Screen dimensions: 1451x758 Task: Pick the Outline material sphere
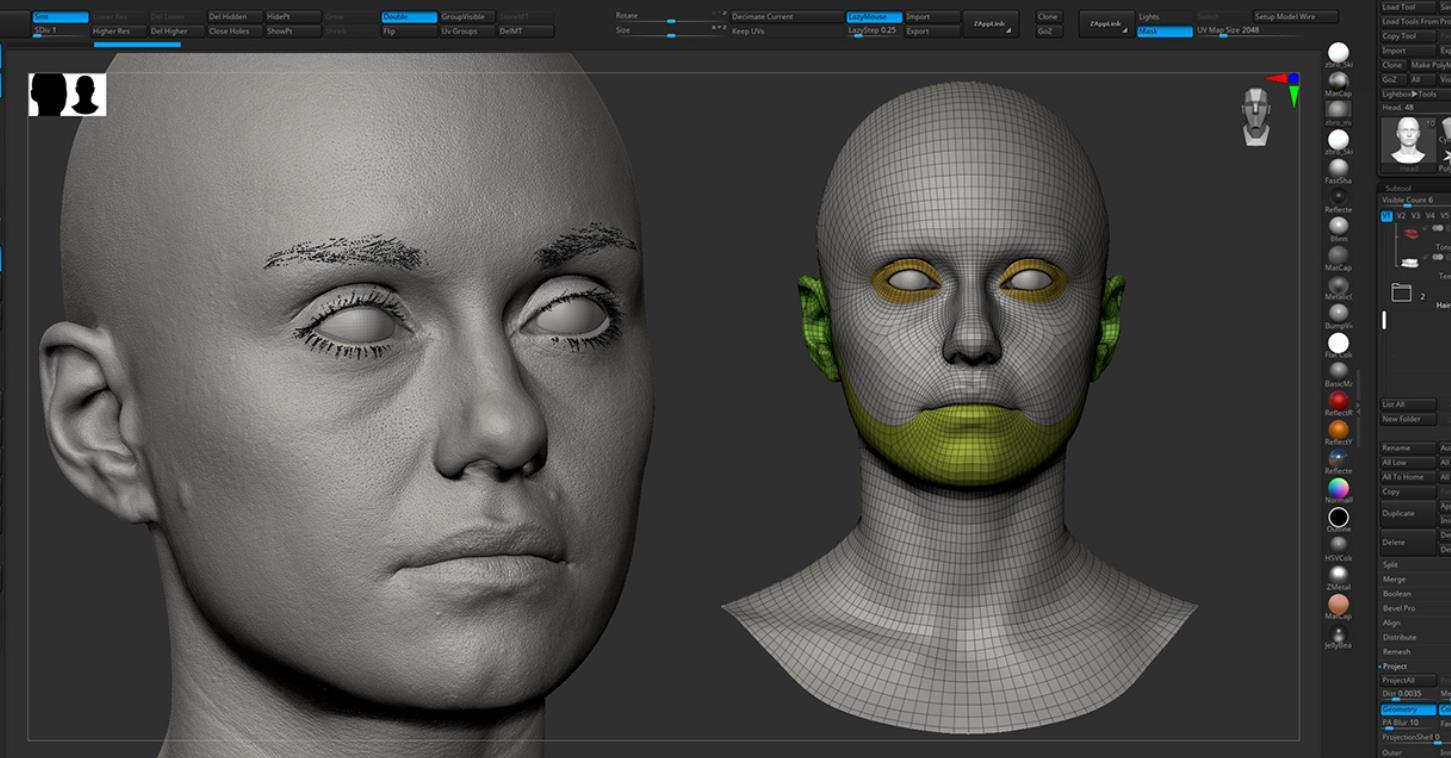[x=1338, y=517]
